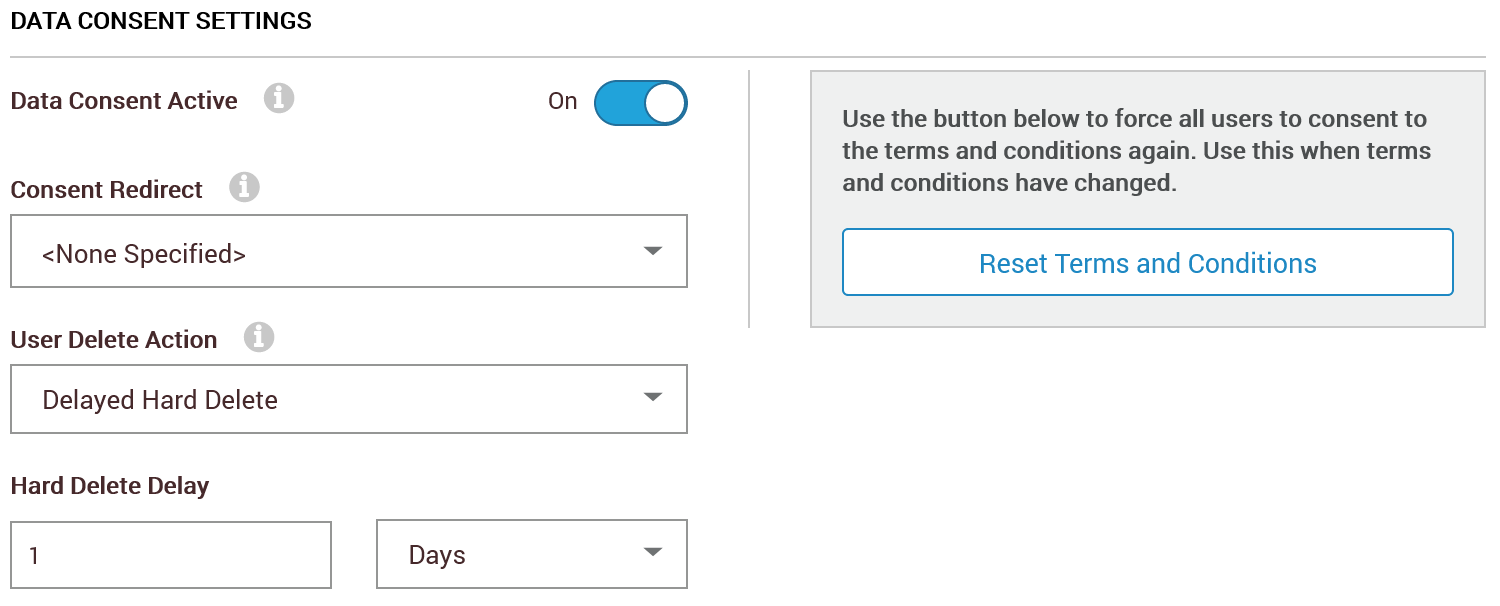
Task: Show help icon for User Delete Action
Action: [259, 337]
